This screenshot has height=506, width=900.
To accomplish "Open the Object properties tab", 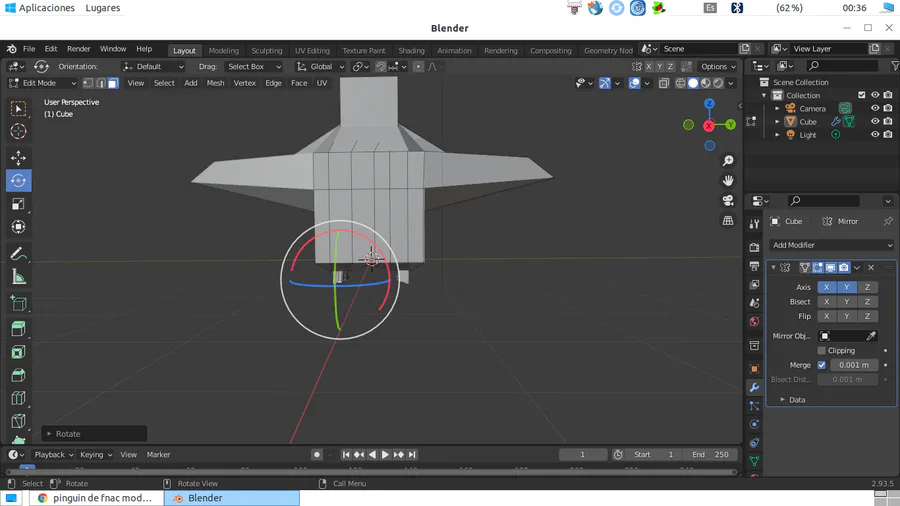I will (754, 369).
